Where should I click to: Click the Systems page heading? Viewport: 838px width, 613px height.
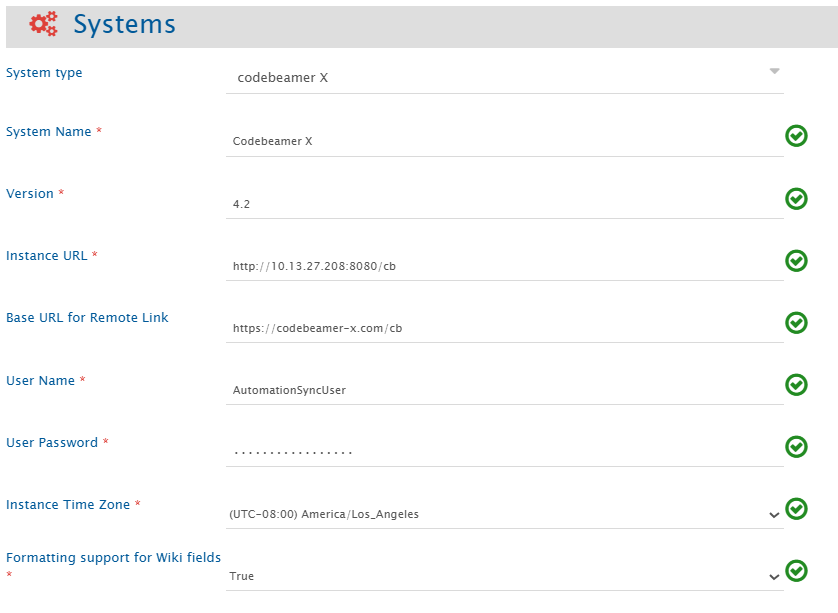pyautogui.click(x=124, y=25)
